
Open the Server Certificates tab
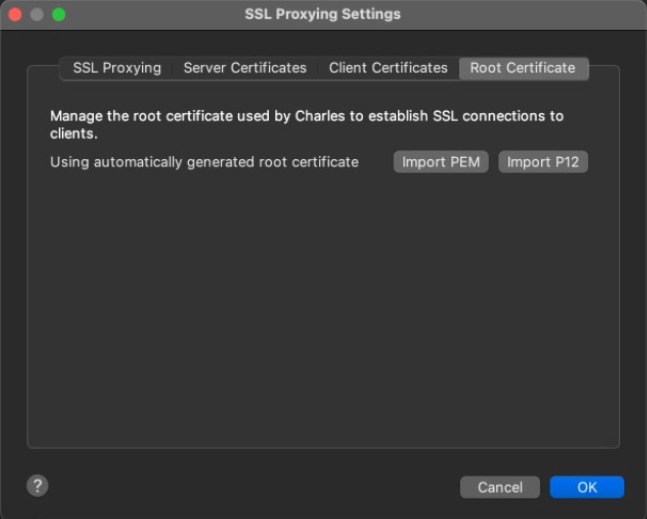245,68
